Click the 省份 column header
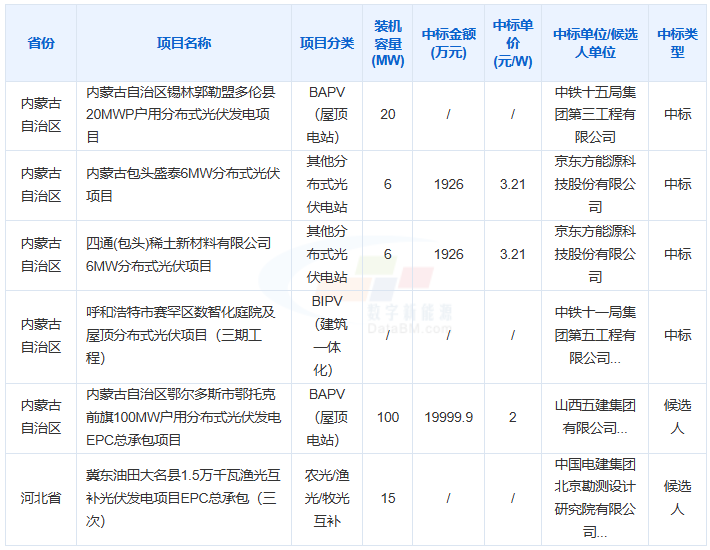710x550 pixels. pos(41,43)
